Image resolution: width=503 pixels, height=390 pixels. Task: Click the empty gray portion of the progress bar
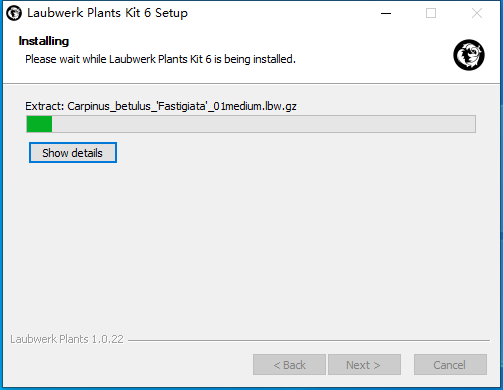pos(263,124)
